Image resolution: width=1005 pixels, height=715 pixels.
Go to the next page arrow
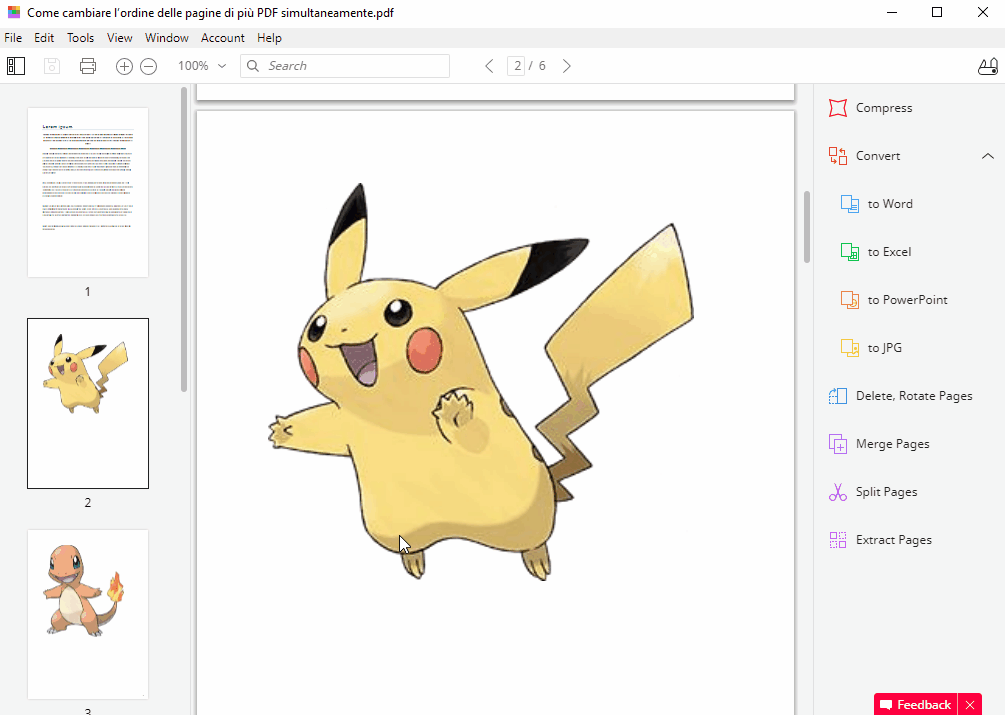(567, 66)
